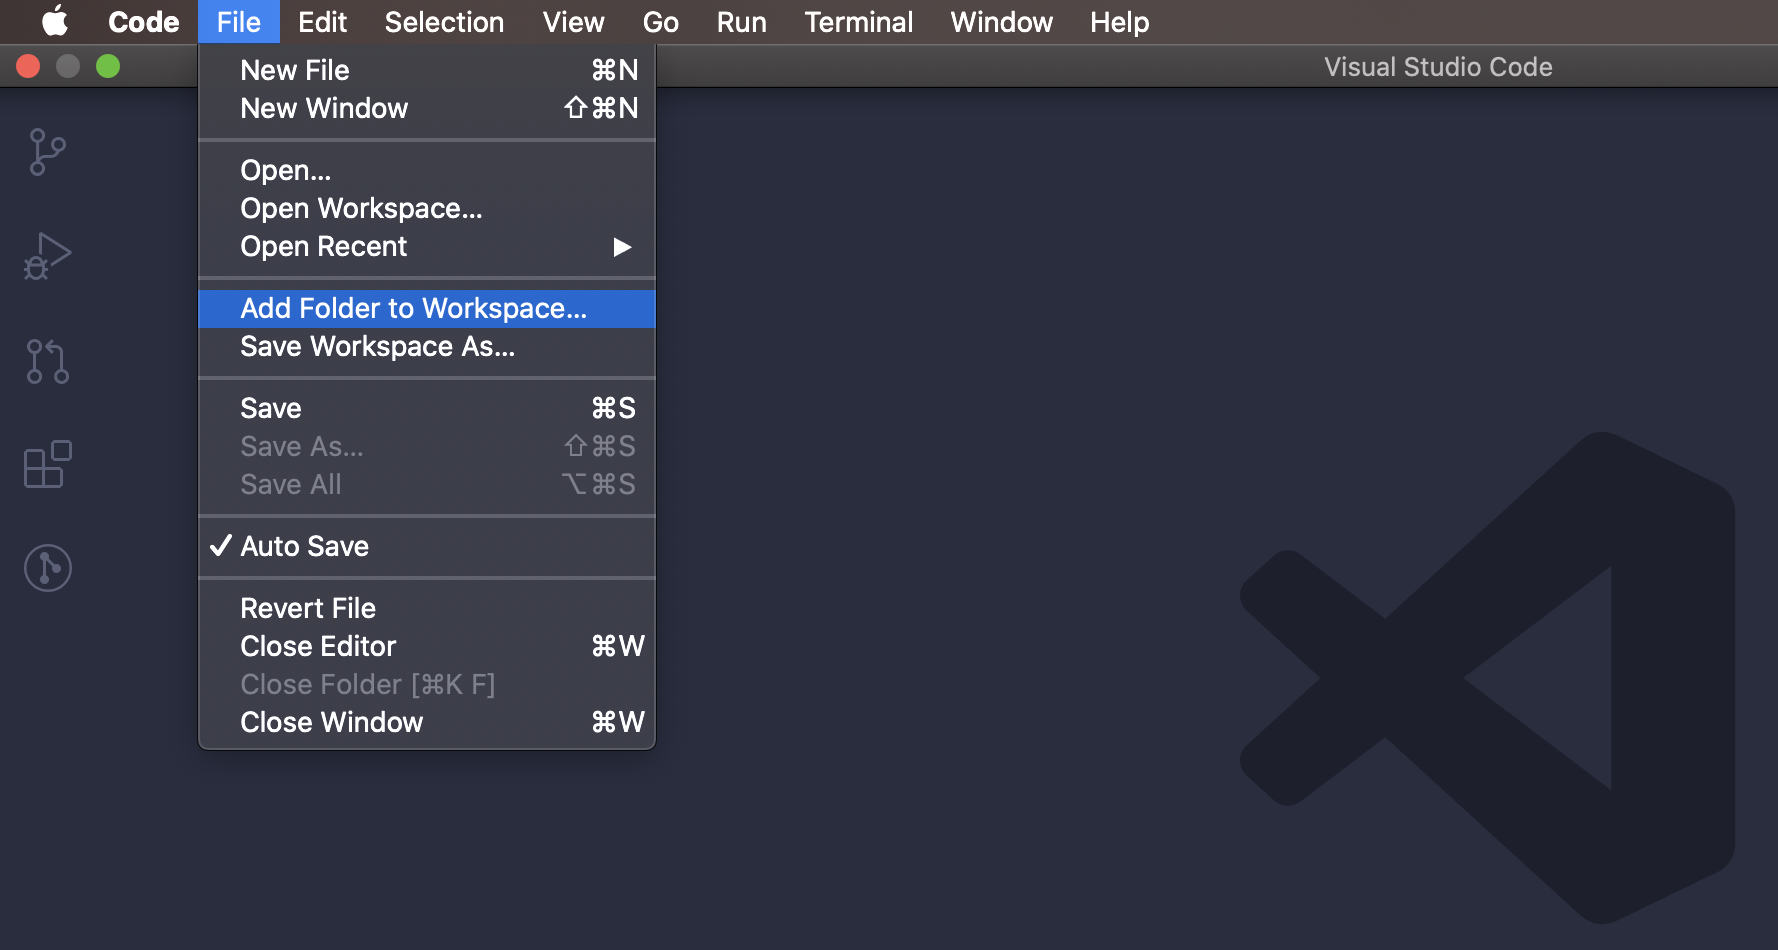Choose New File from File menu
1778x950 pixels.
427,70
